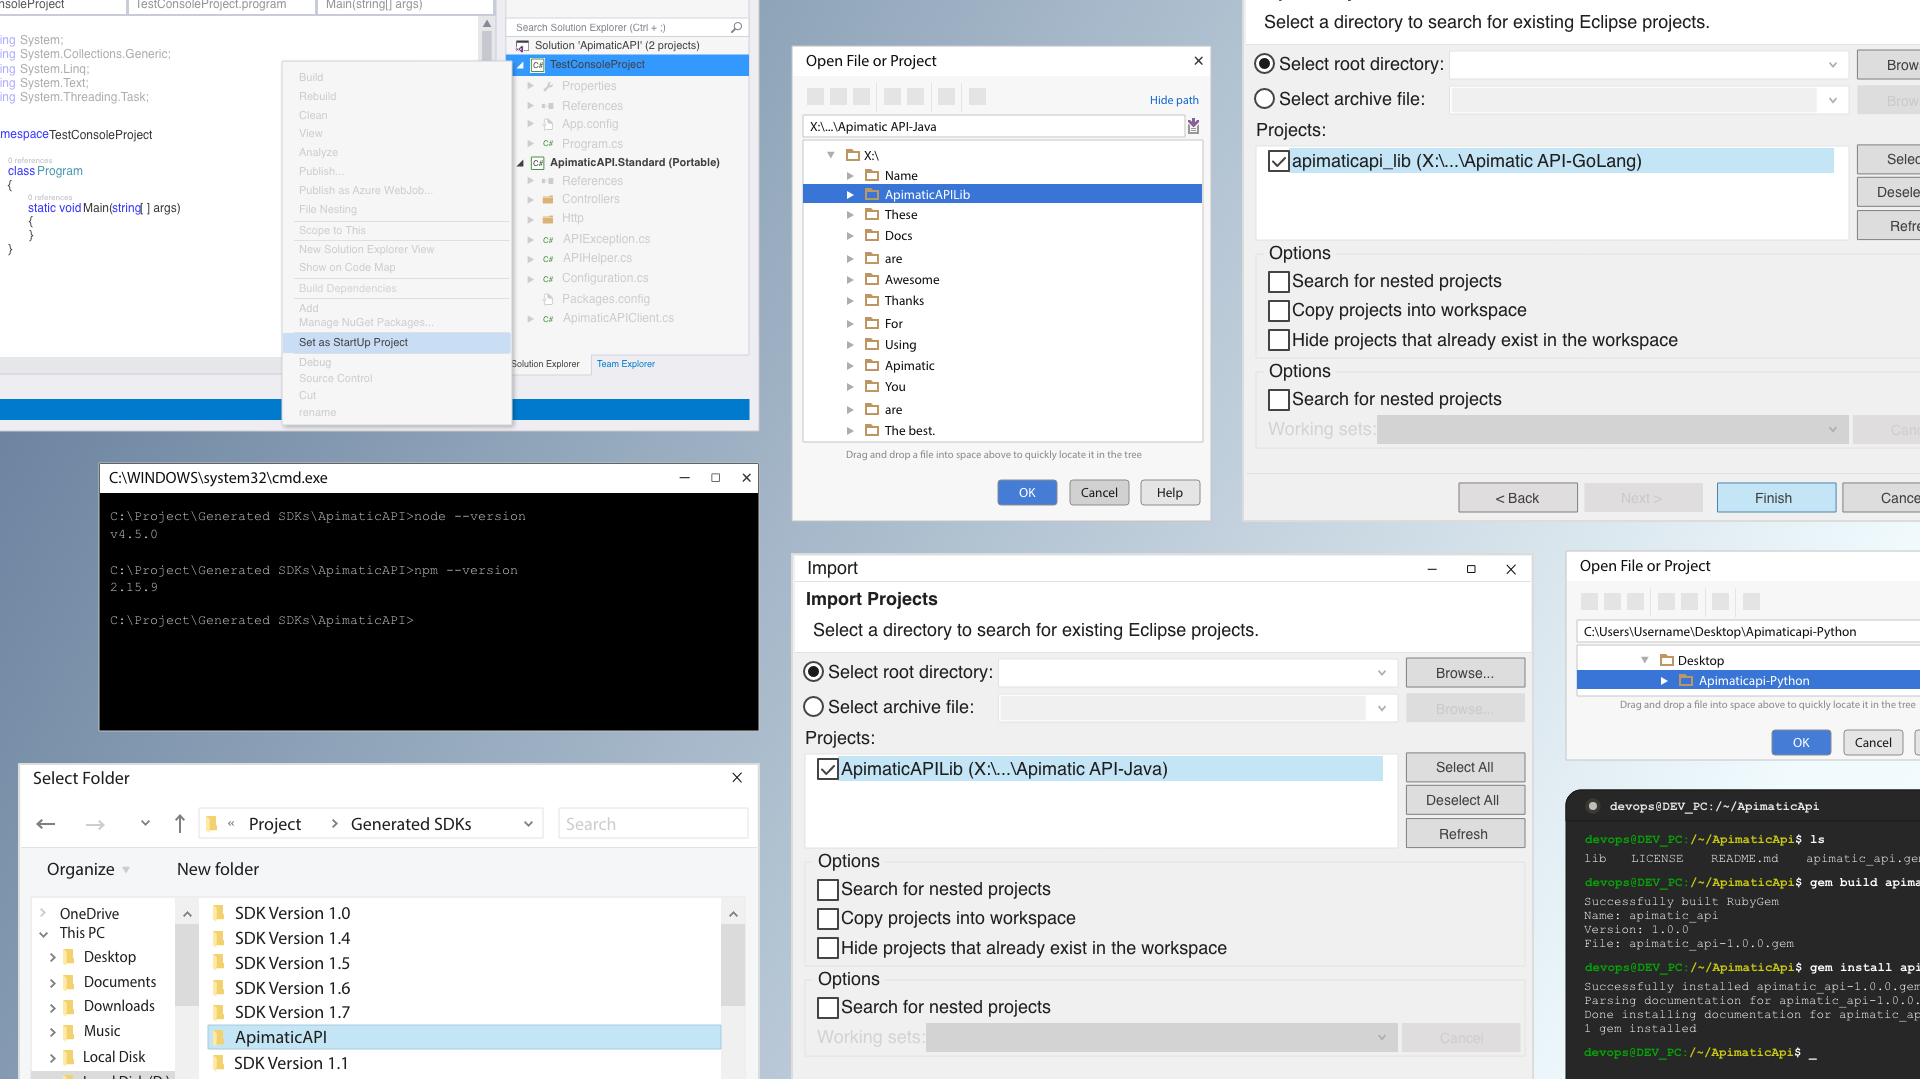Viewport: 1920px width, 1079px height.
Task: Click the Packages.config file icon
Action: [x=548, y=299]
